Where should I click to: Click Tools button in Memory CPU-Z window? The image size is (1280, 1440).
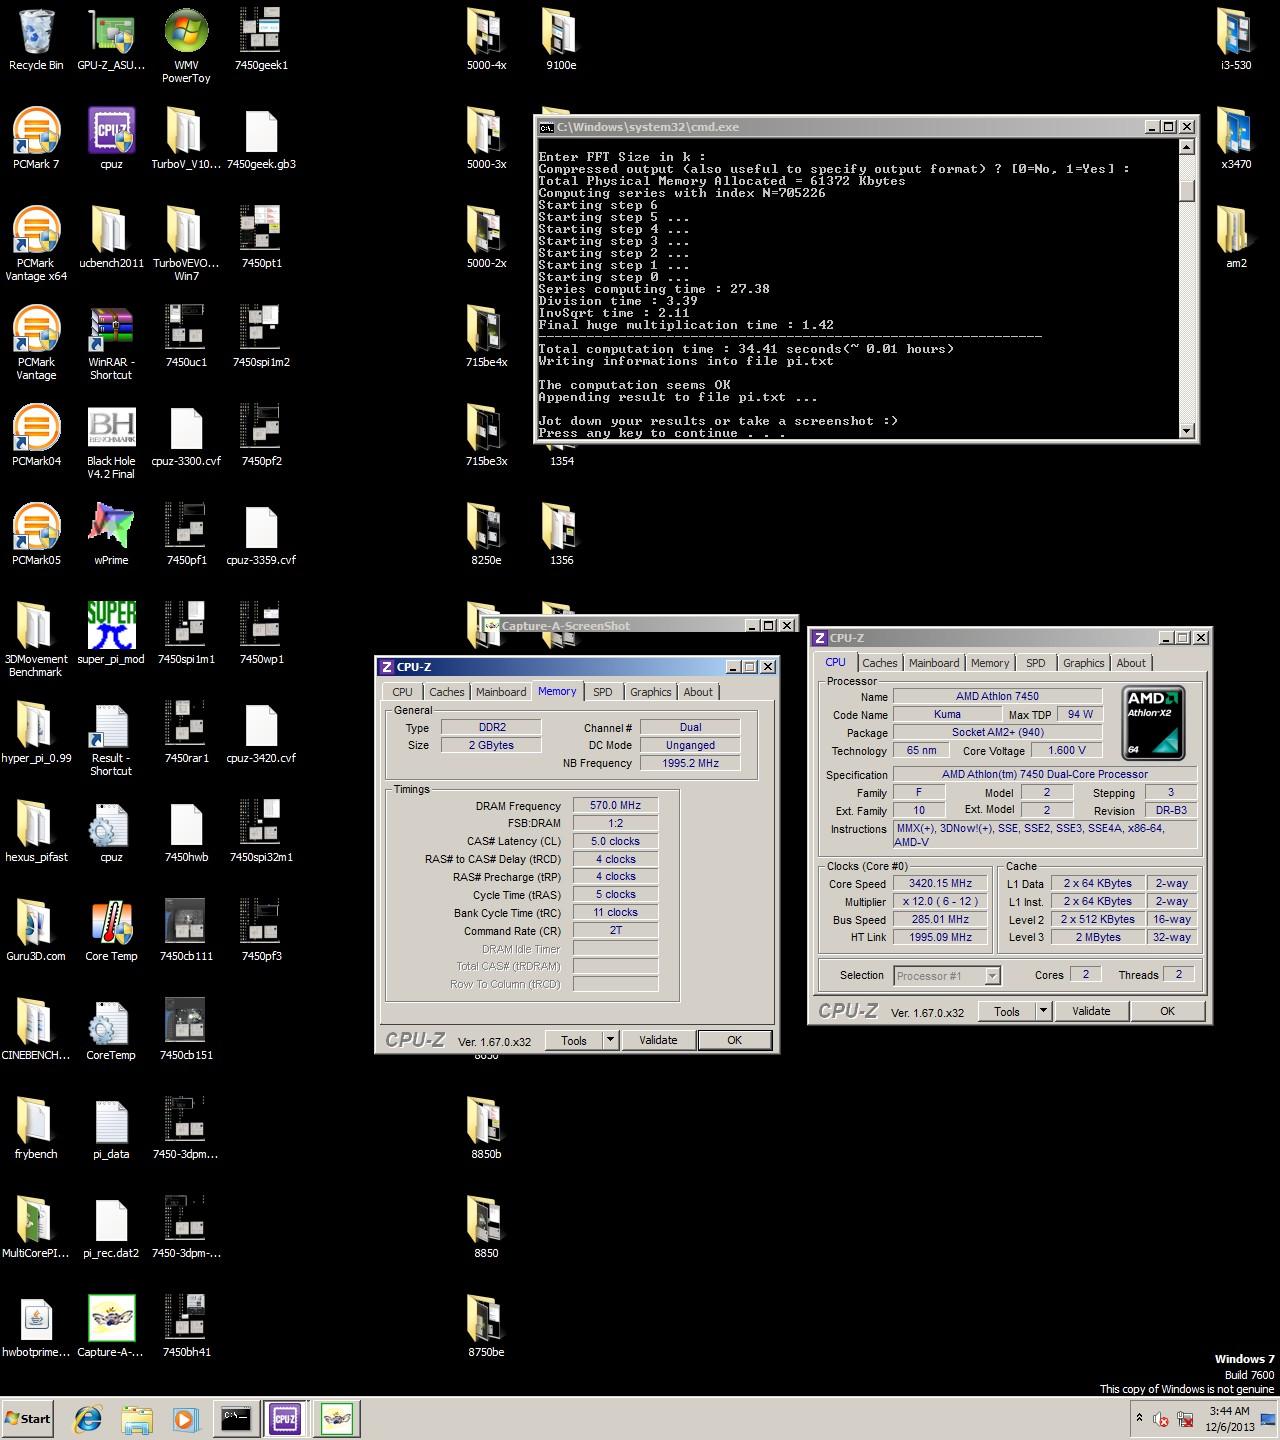(574, 1040)
